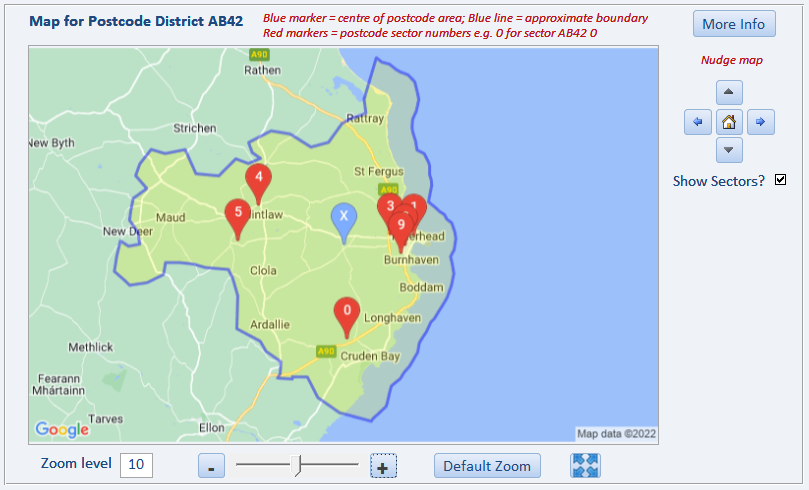The image size is (809, 490).
Task: Click the A90 road badge below St Fergus
Action: (389, 189)
